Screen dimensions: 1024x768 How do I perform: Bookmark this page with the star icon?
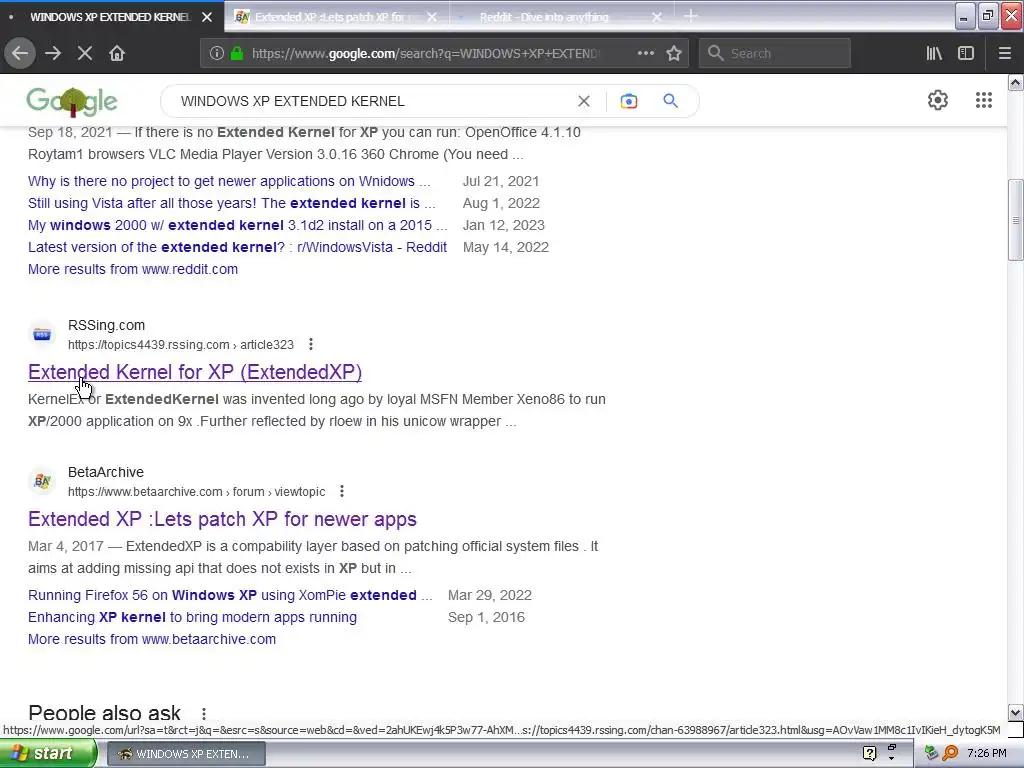pyautogui.click(x=674, y=54)
